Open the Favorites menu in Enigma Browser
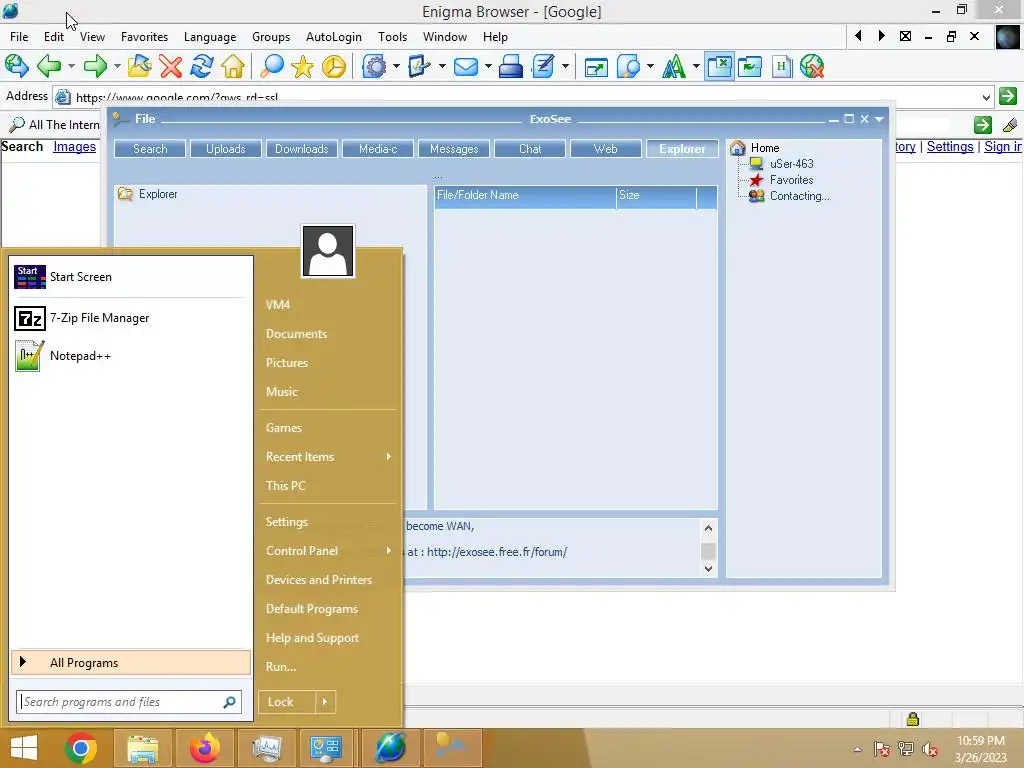This screenshot has width=1024, height=768. click(x=144, y=37)
